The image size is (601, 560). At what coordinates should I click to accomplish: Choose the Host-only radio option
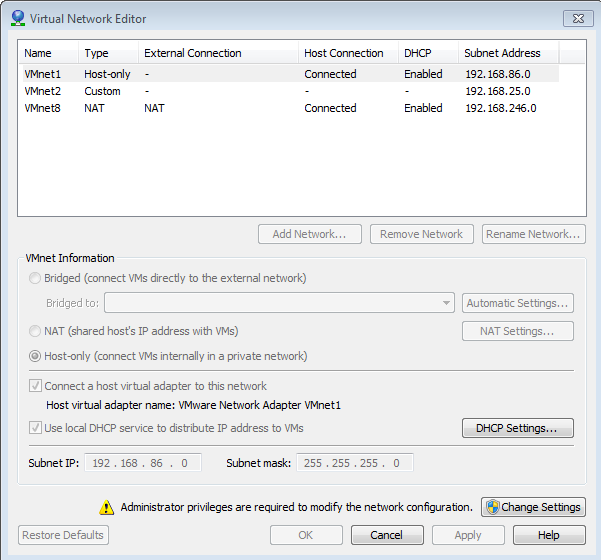point(36,356)
